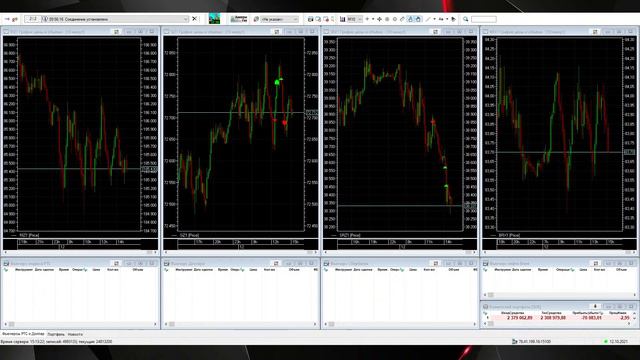Click the RIZ1 [Price] legend label

tap(29, 235)
